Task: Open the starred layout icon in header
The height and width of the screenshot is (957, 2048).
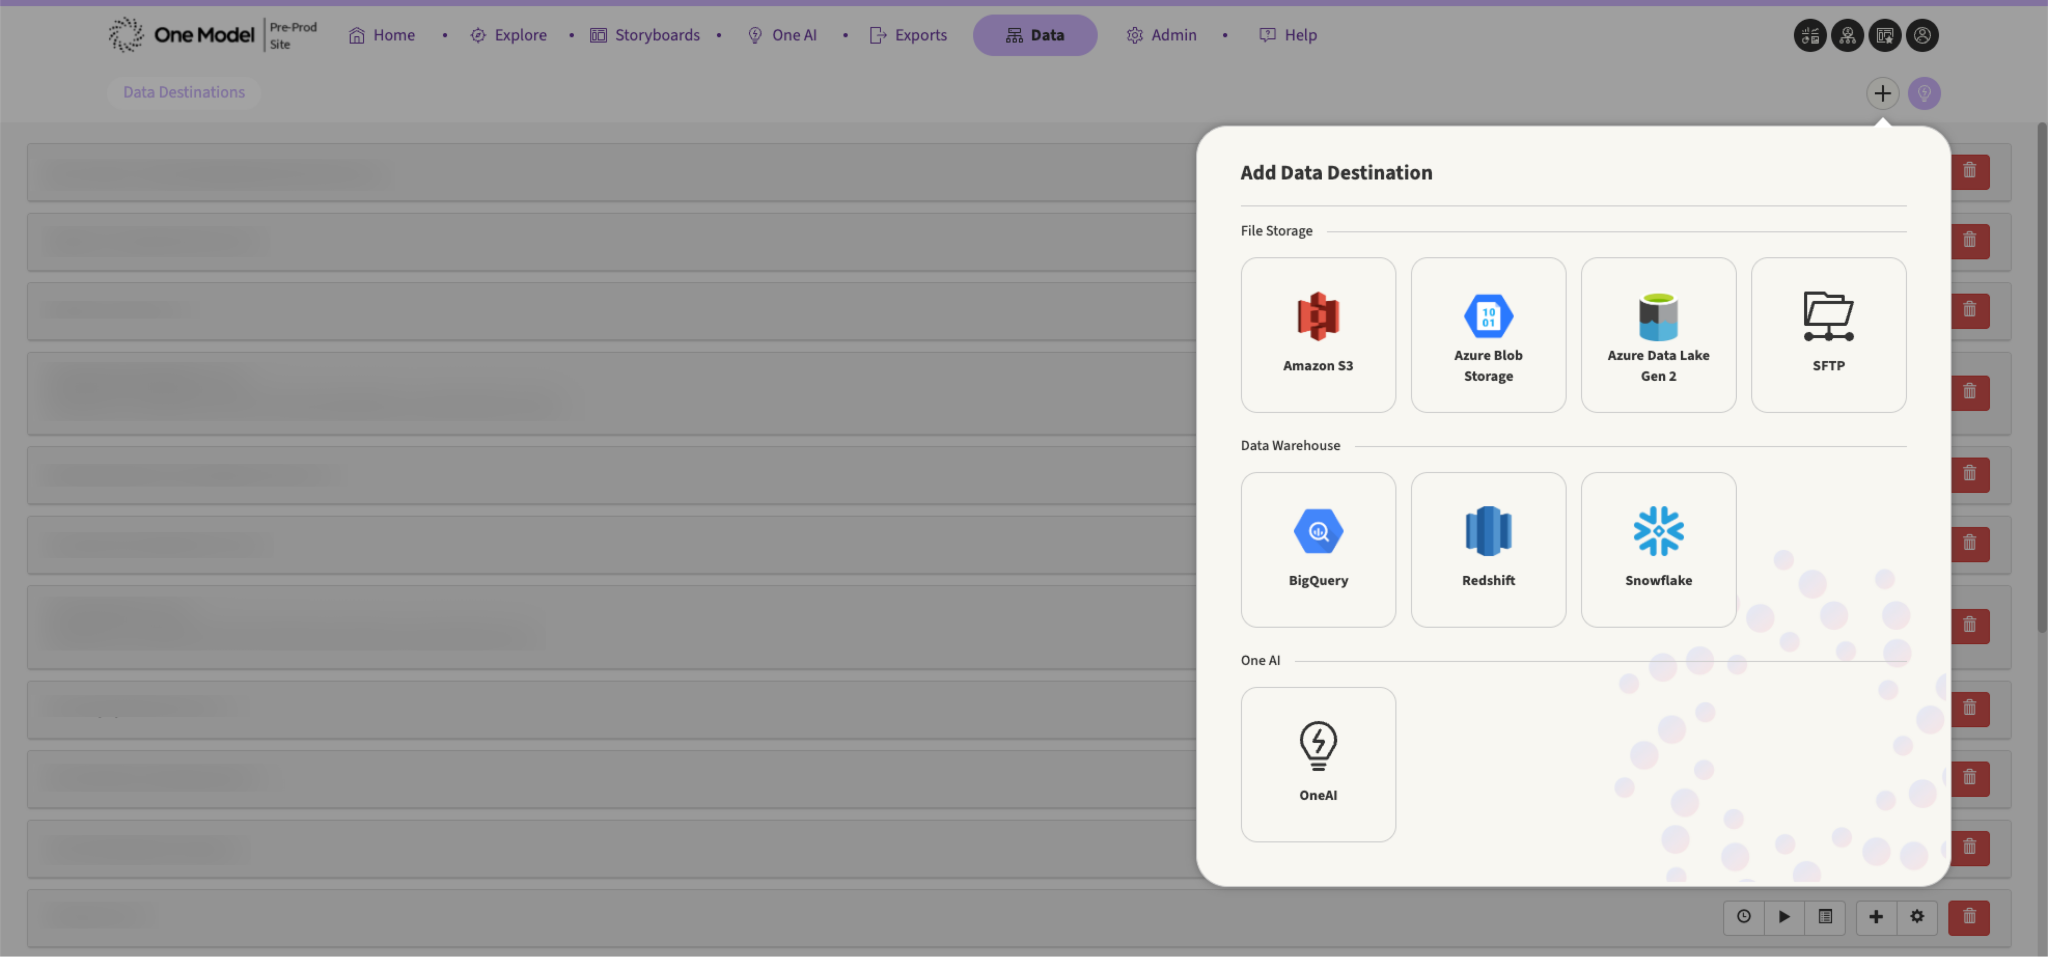Action: [1885, 35]
